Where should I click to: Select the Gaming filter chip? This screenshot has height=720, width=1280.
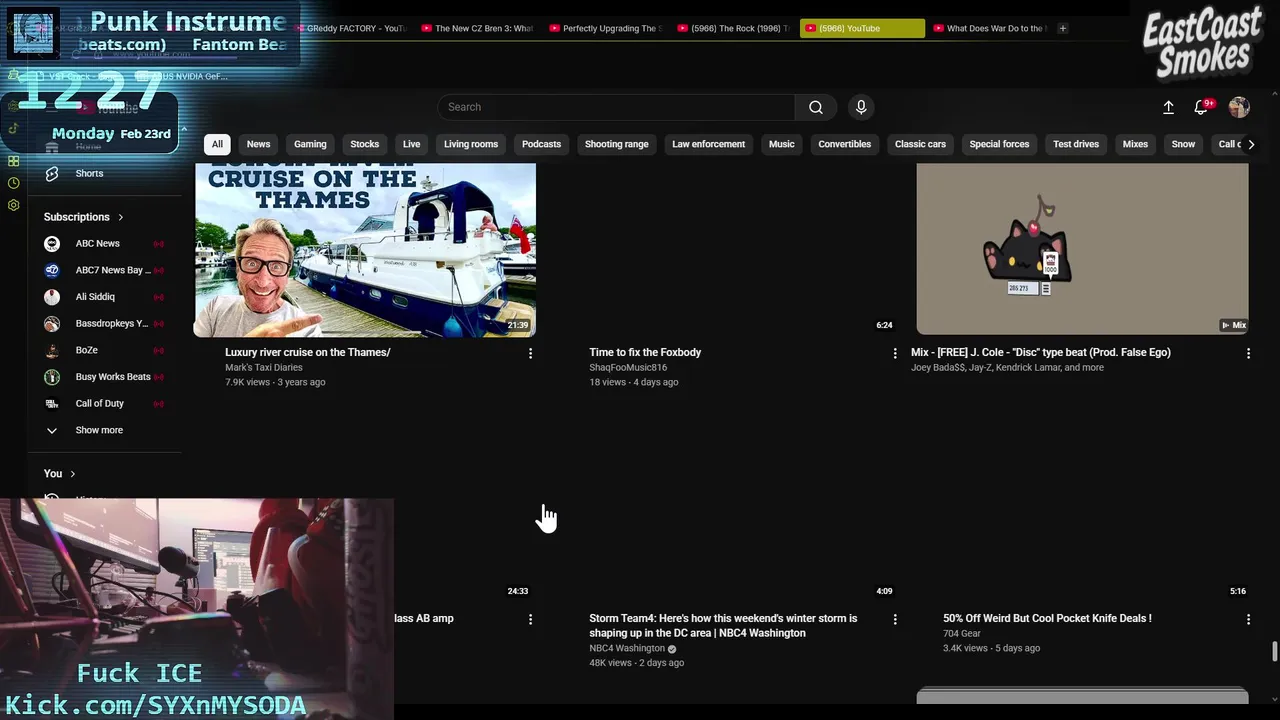click(x=310, y=144)
